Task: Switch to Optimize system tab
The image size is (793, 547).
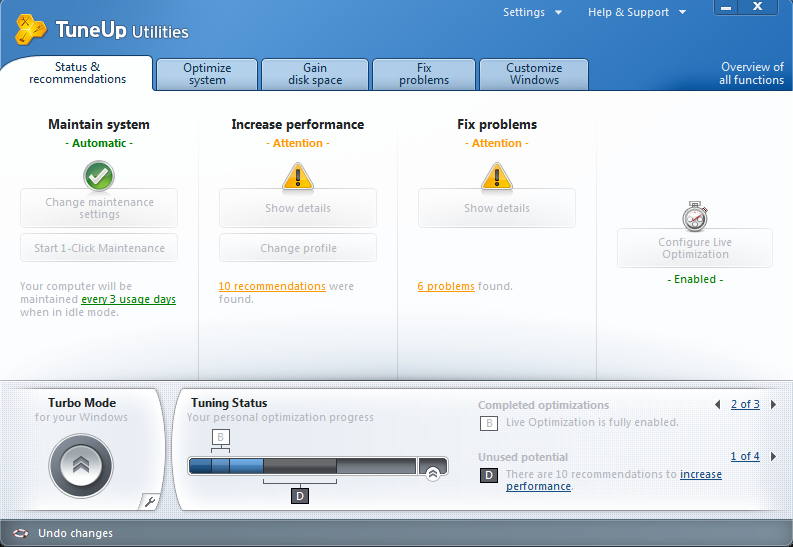Action: coord(207,74)
